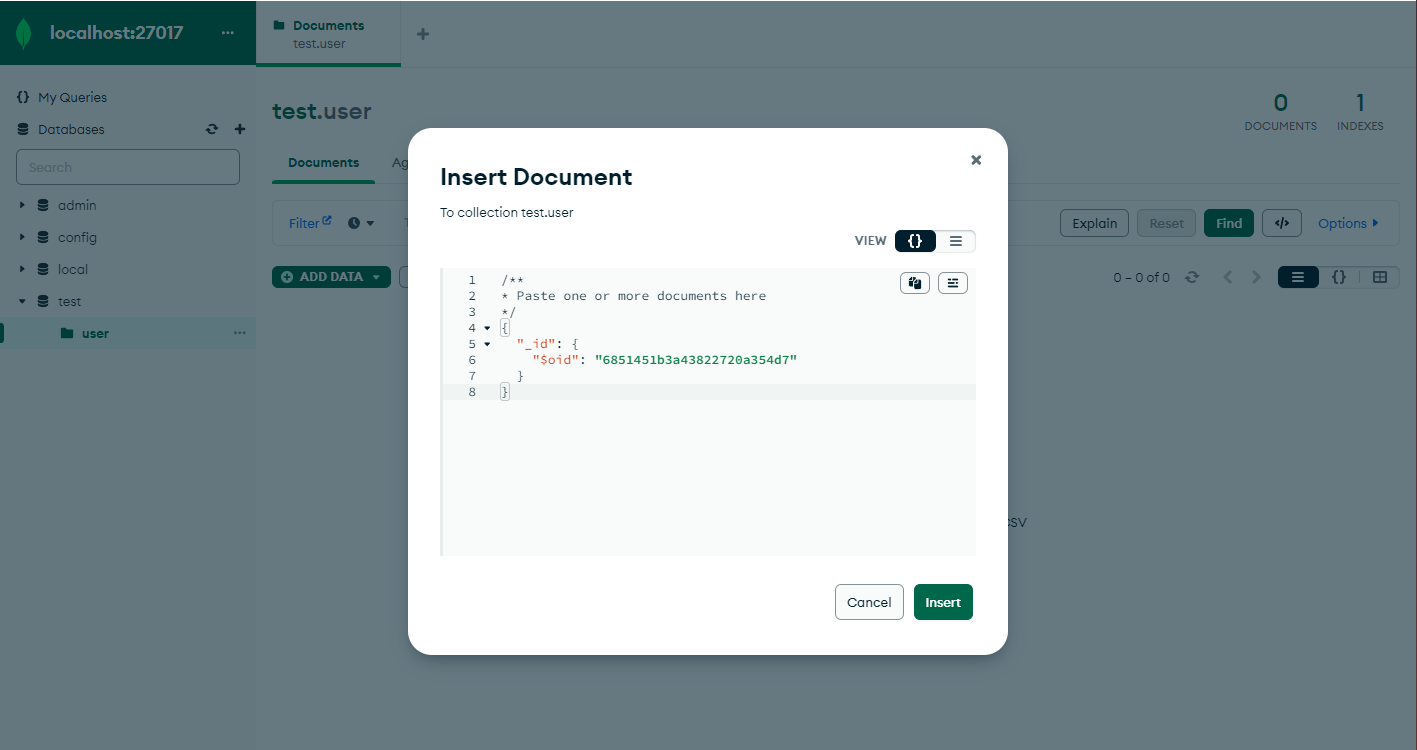Open My Queries in sidebar
The image size is (1417, 750).
point(72,97)
